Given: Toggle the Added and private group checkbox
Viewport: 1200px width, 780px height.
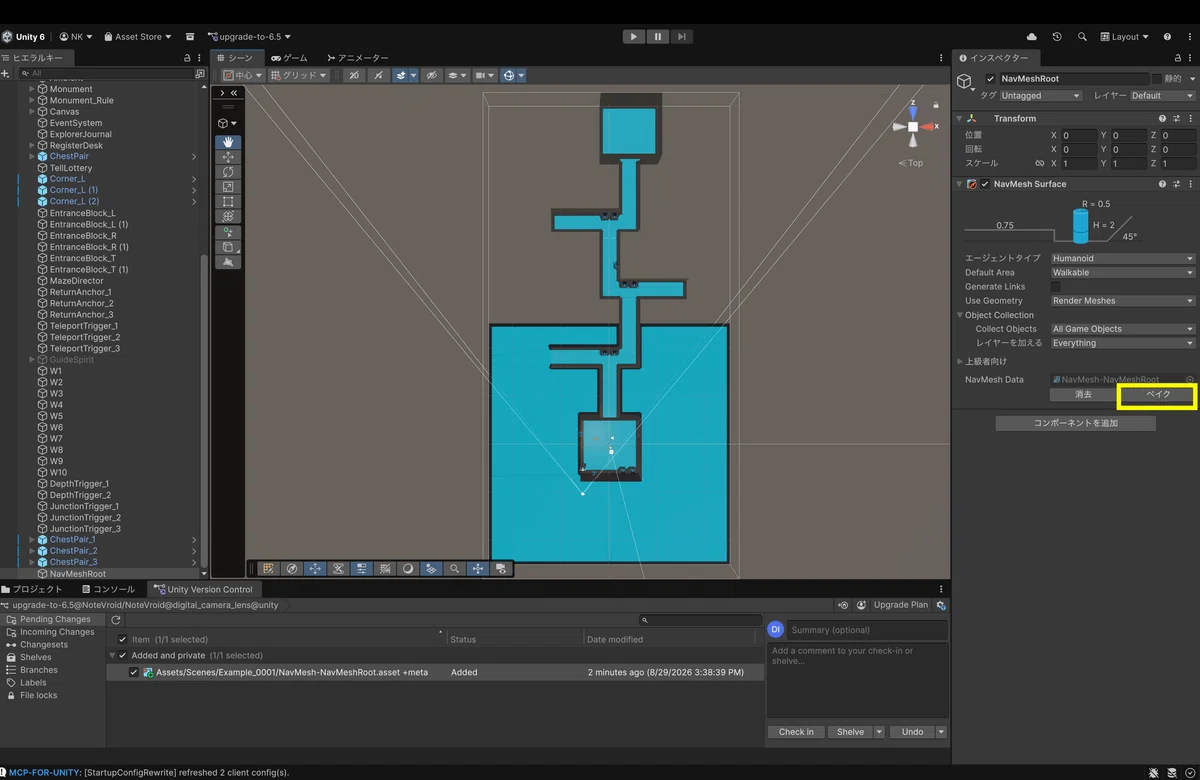Looking at the screenshot, I should pos(123,656).
